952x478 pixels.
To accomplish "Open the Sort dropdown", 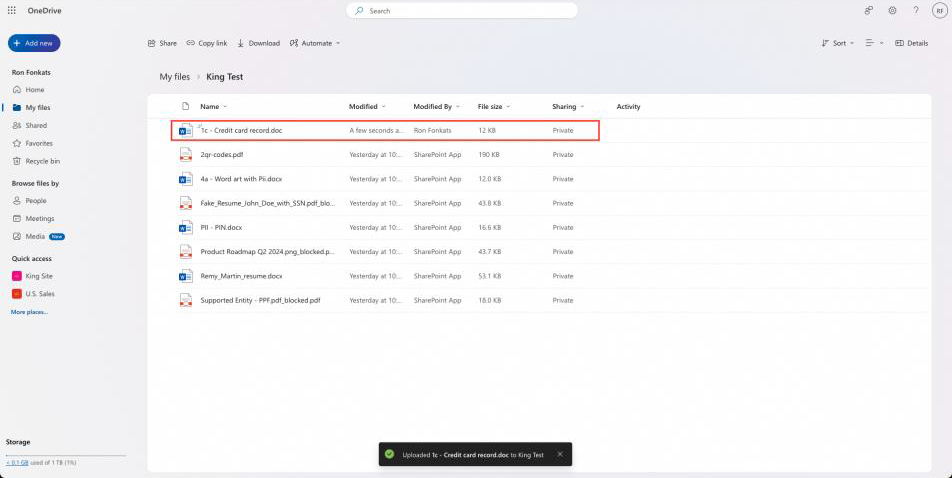I will point(837,43).
